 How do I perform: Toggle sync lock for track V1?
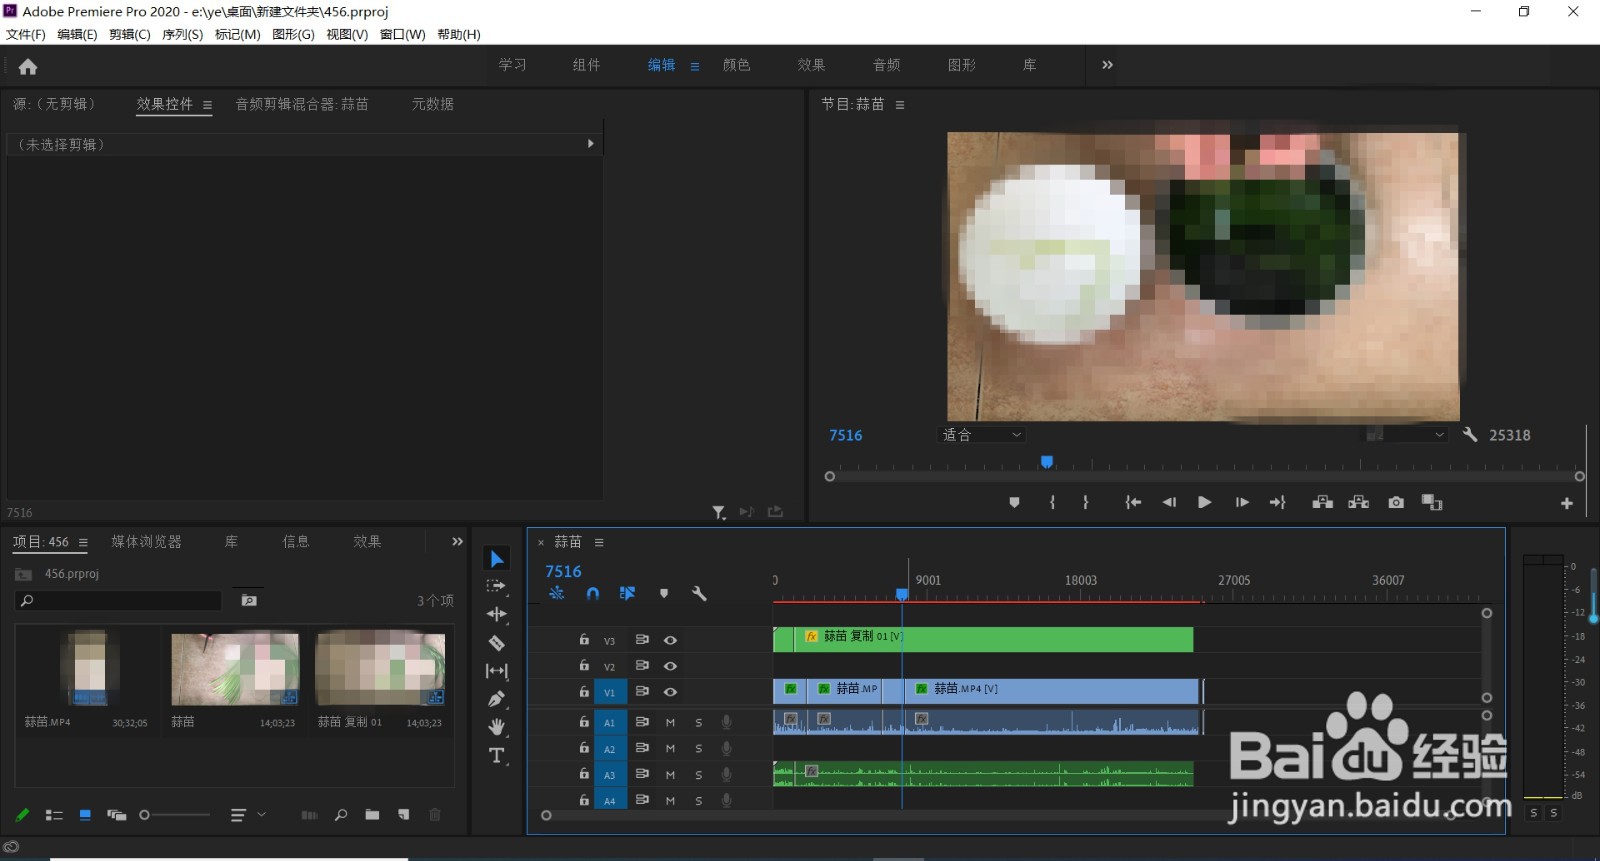[x=642, y=691]
